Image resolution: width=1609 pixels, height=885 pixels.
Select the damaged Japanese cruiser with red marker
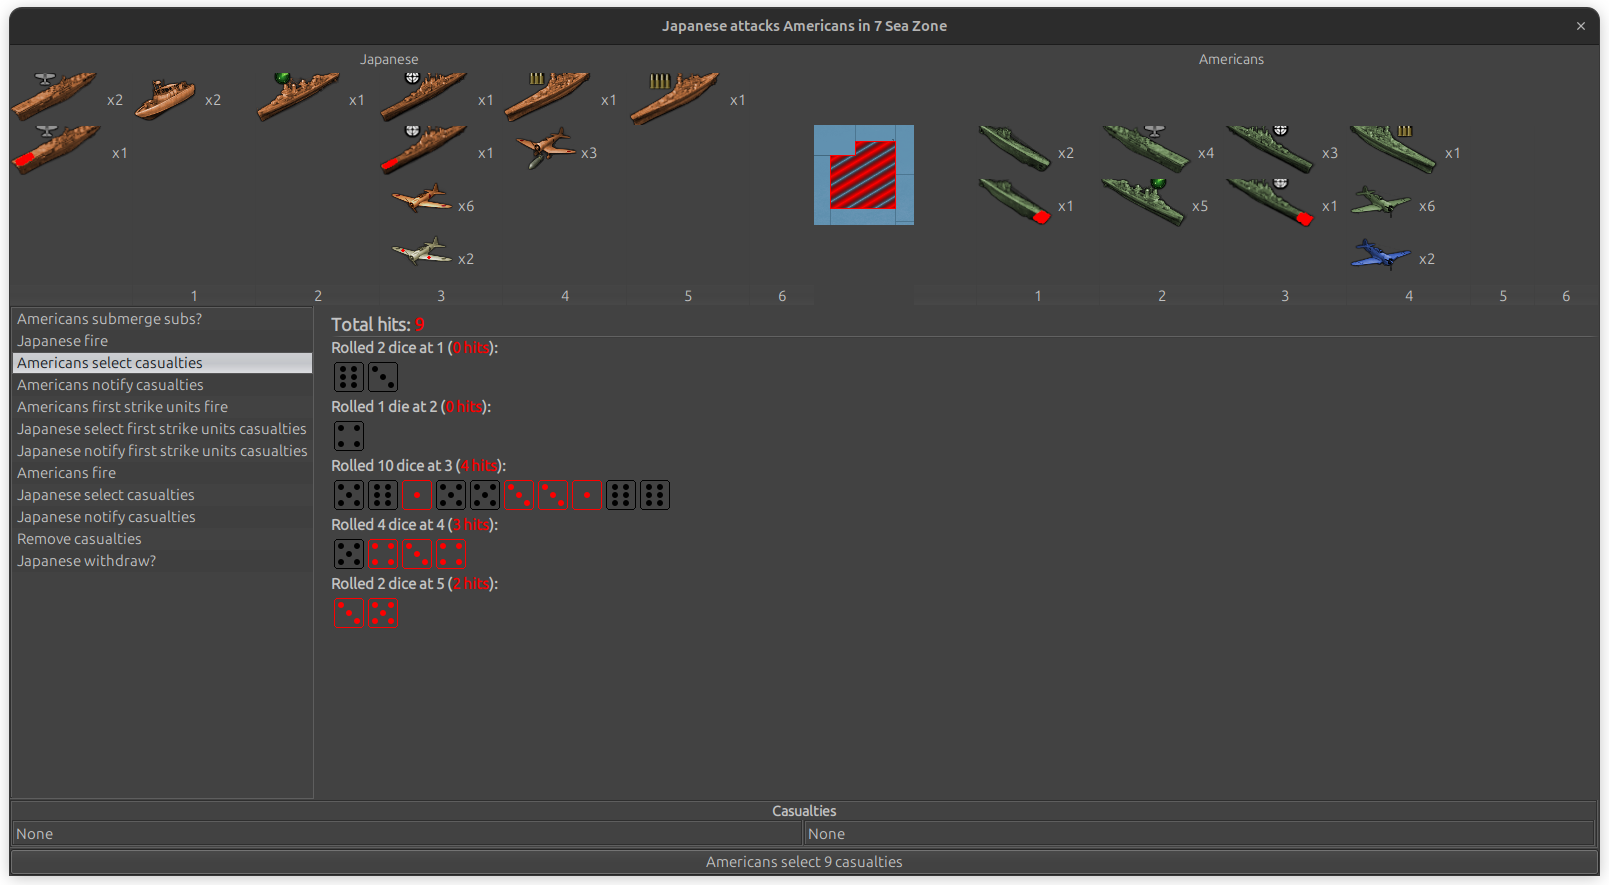pyautogui.click(x=423, y=149)
